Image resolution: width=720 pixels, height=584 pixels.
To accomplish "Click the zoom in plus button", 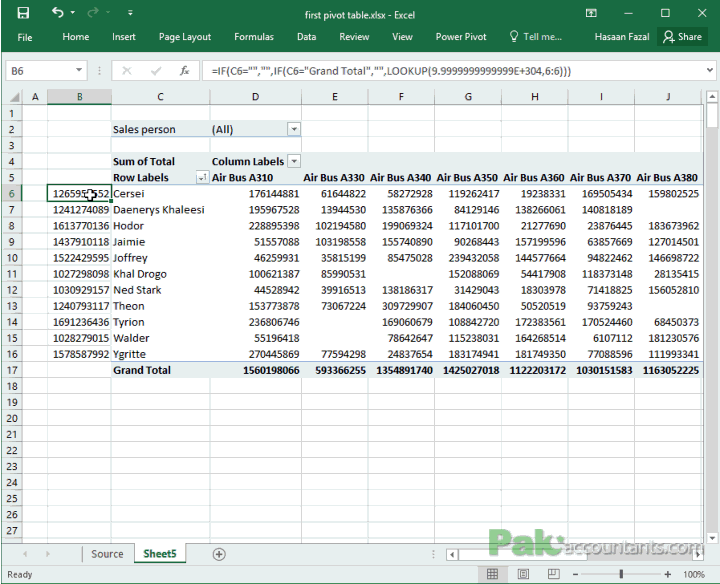I will coord(667,574).
